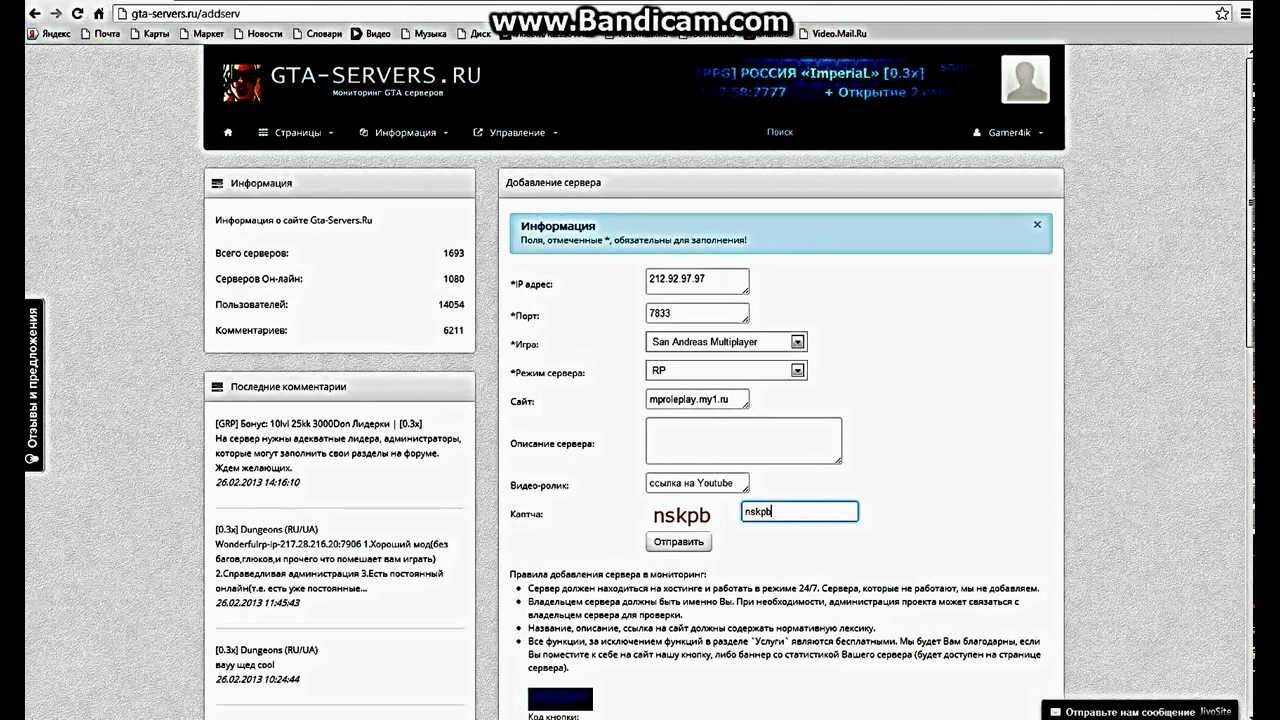This screenshot has width=1280, height=720.
Task: Reload the page with the refresh icon
Action: [77, 14]
